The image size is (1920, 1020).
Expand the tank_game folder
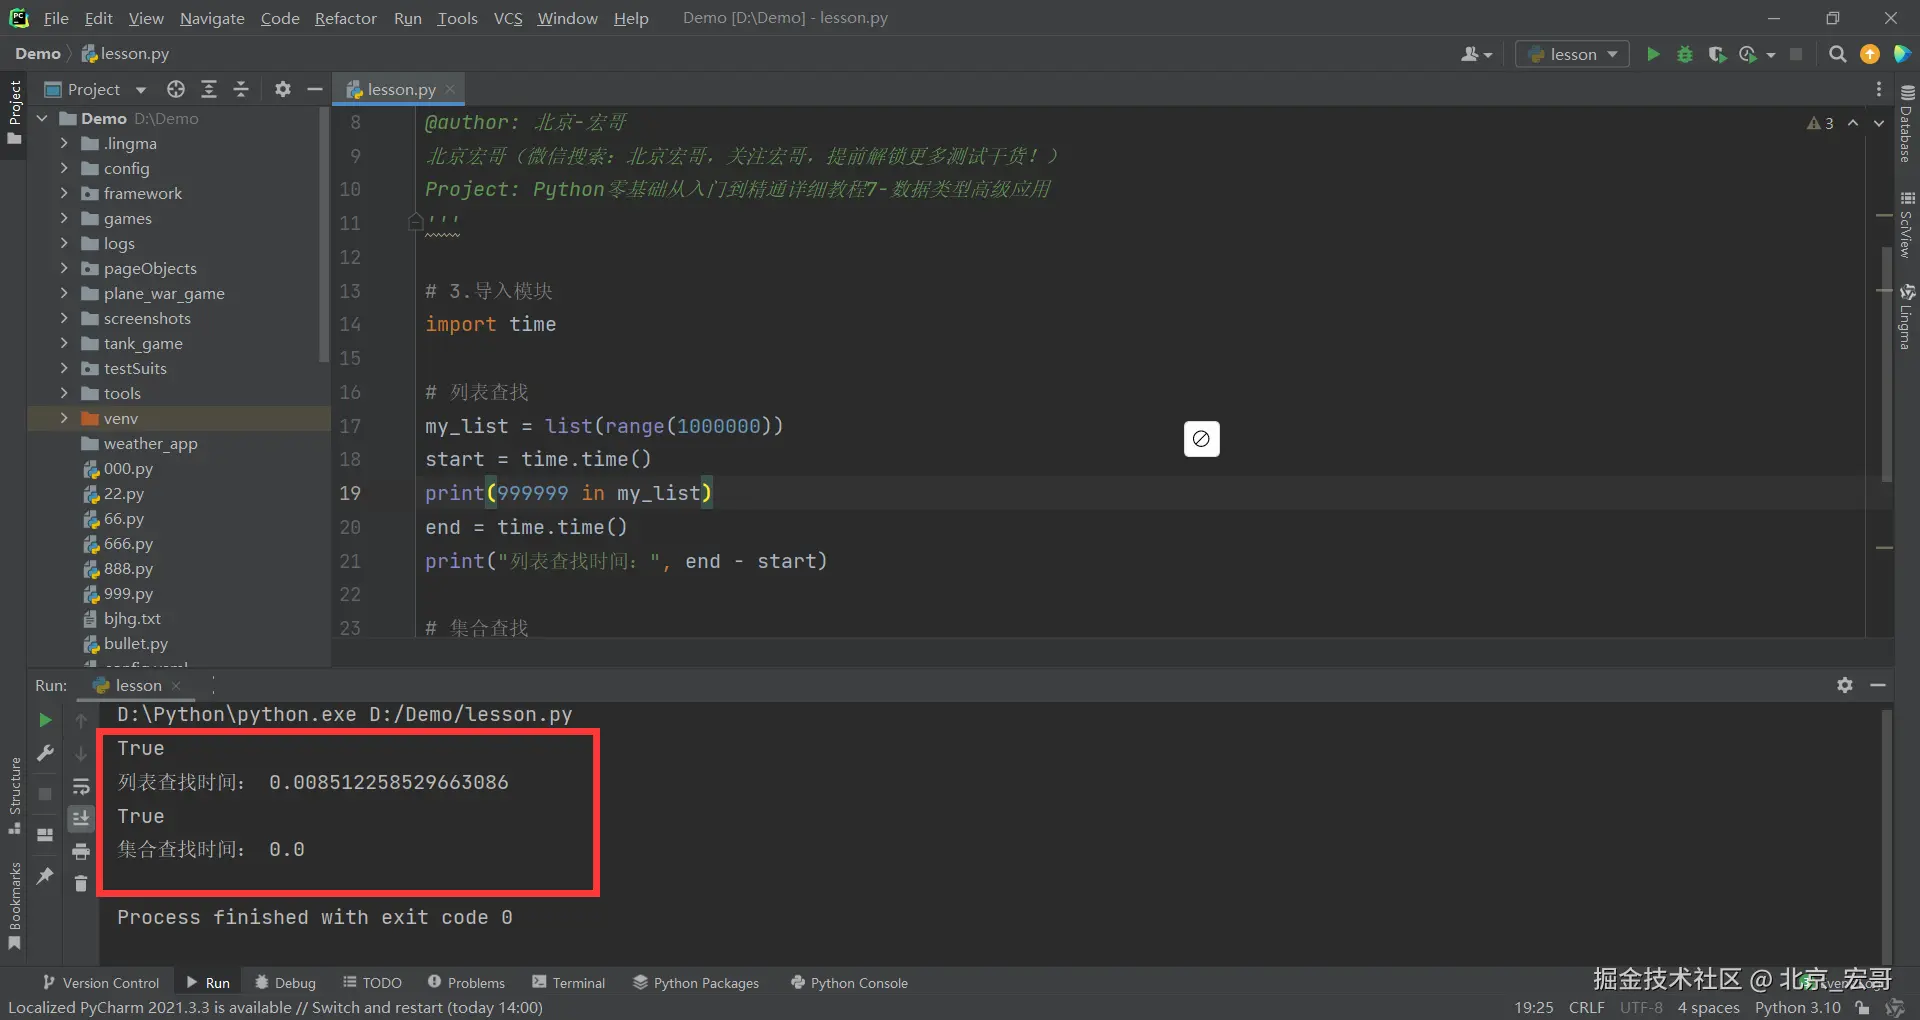(64, 343)
